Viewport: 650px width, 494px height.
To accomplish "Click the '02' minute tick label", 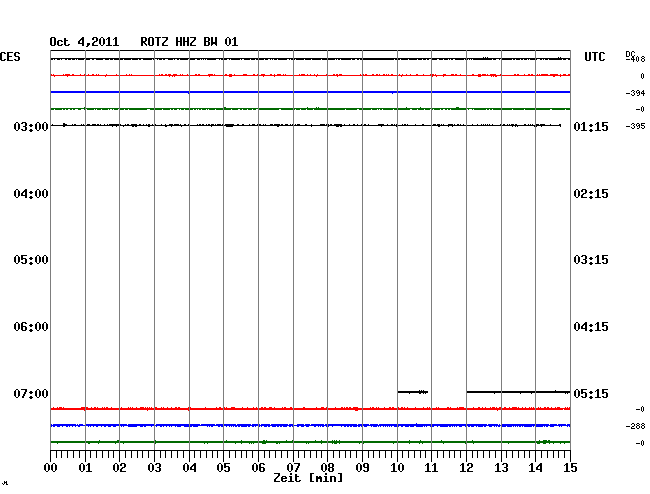I will (119, 468).
